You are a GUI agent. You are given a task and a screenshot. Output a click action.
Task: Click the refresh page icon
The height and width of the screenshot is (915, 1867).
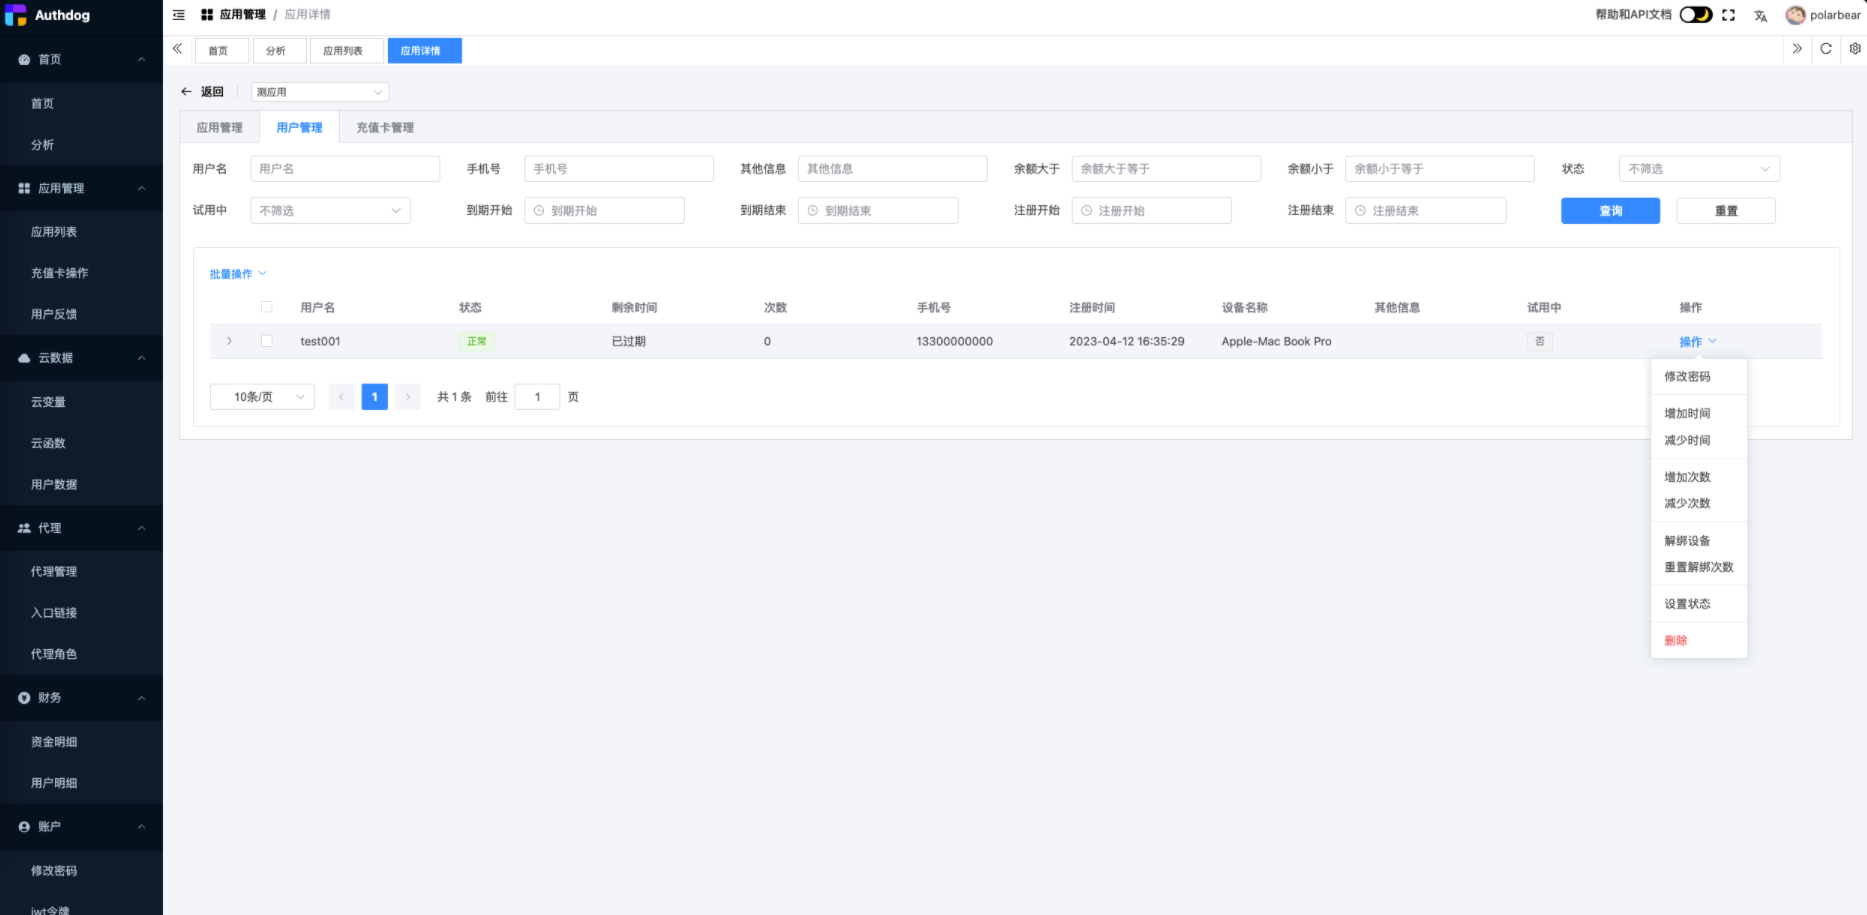click(x=1826, y=49)
